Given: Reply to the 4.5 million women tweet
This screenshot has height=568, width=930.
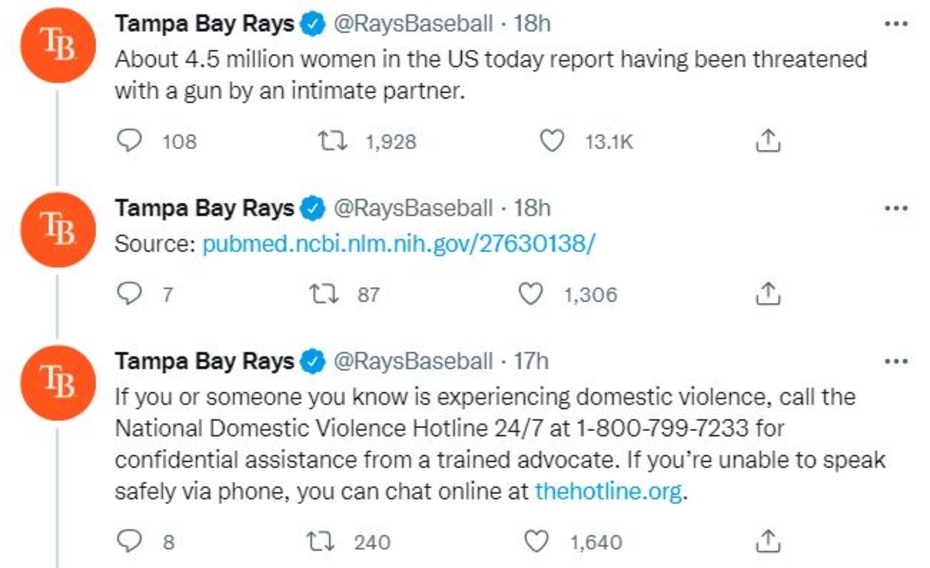Looking at the screenshot, I should [x=129, y=141].
